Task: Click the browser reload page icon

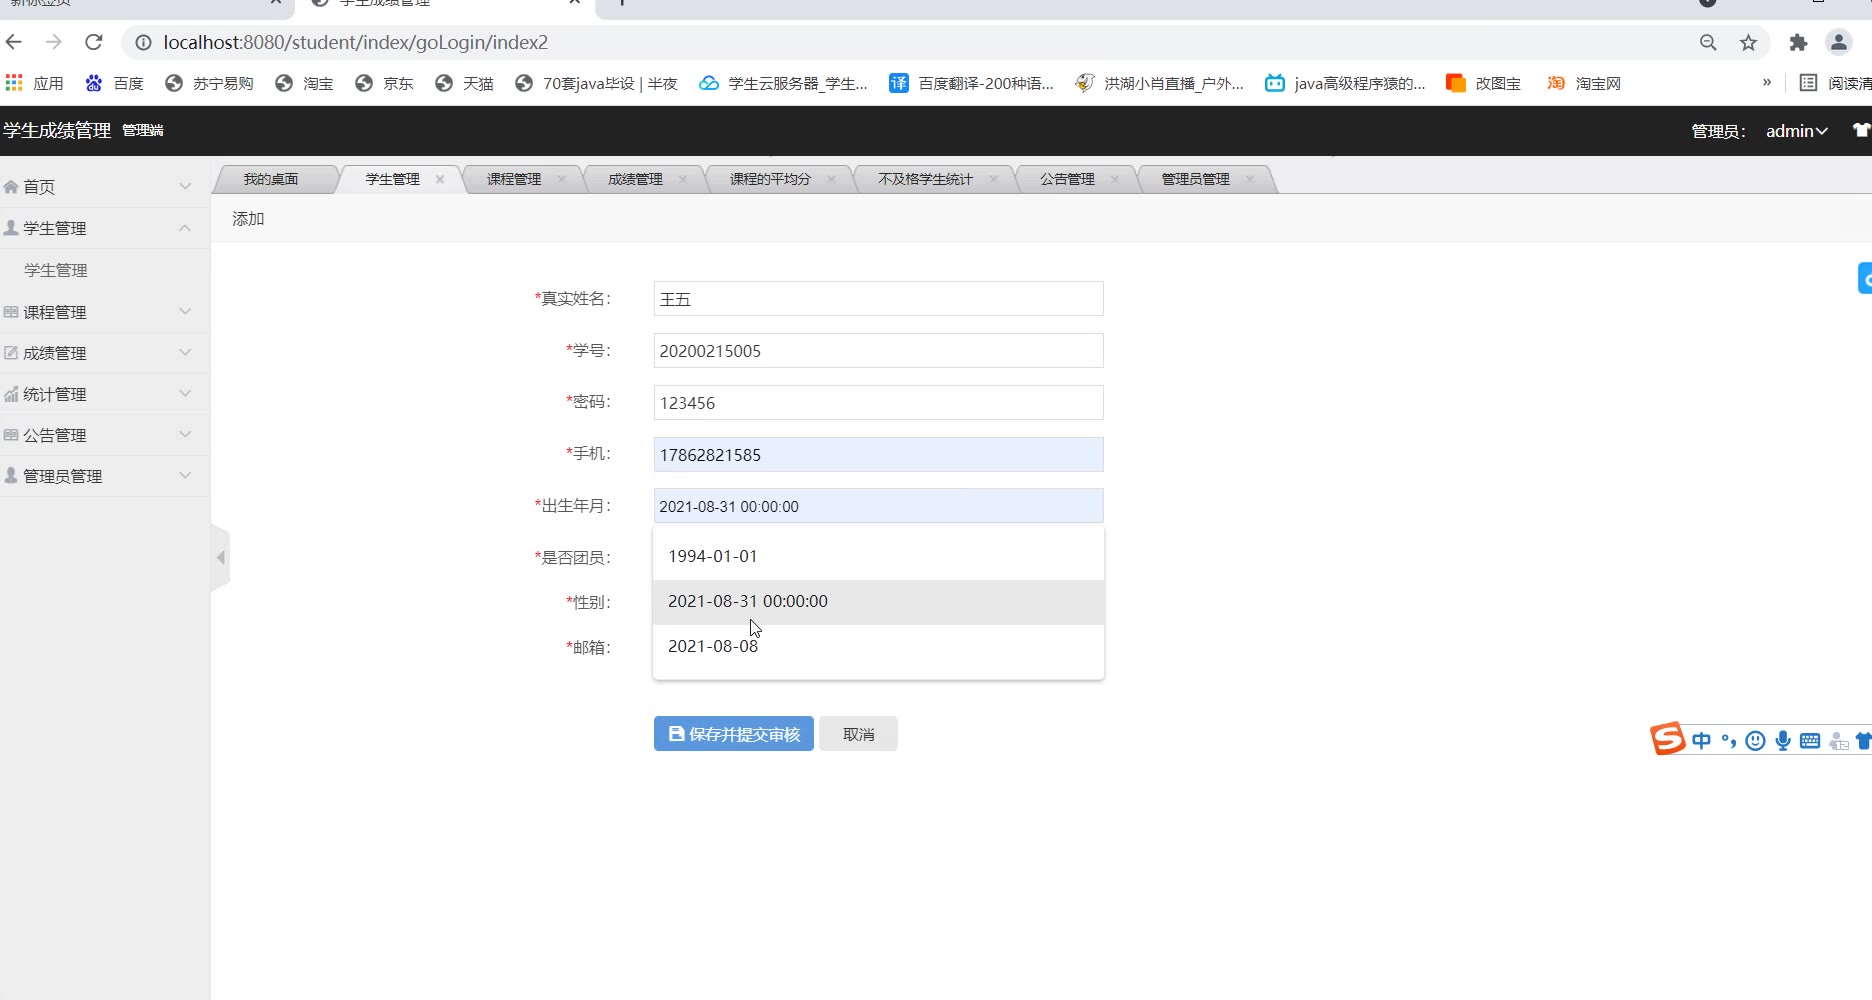Action: (x=94, y=42)
